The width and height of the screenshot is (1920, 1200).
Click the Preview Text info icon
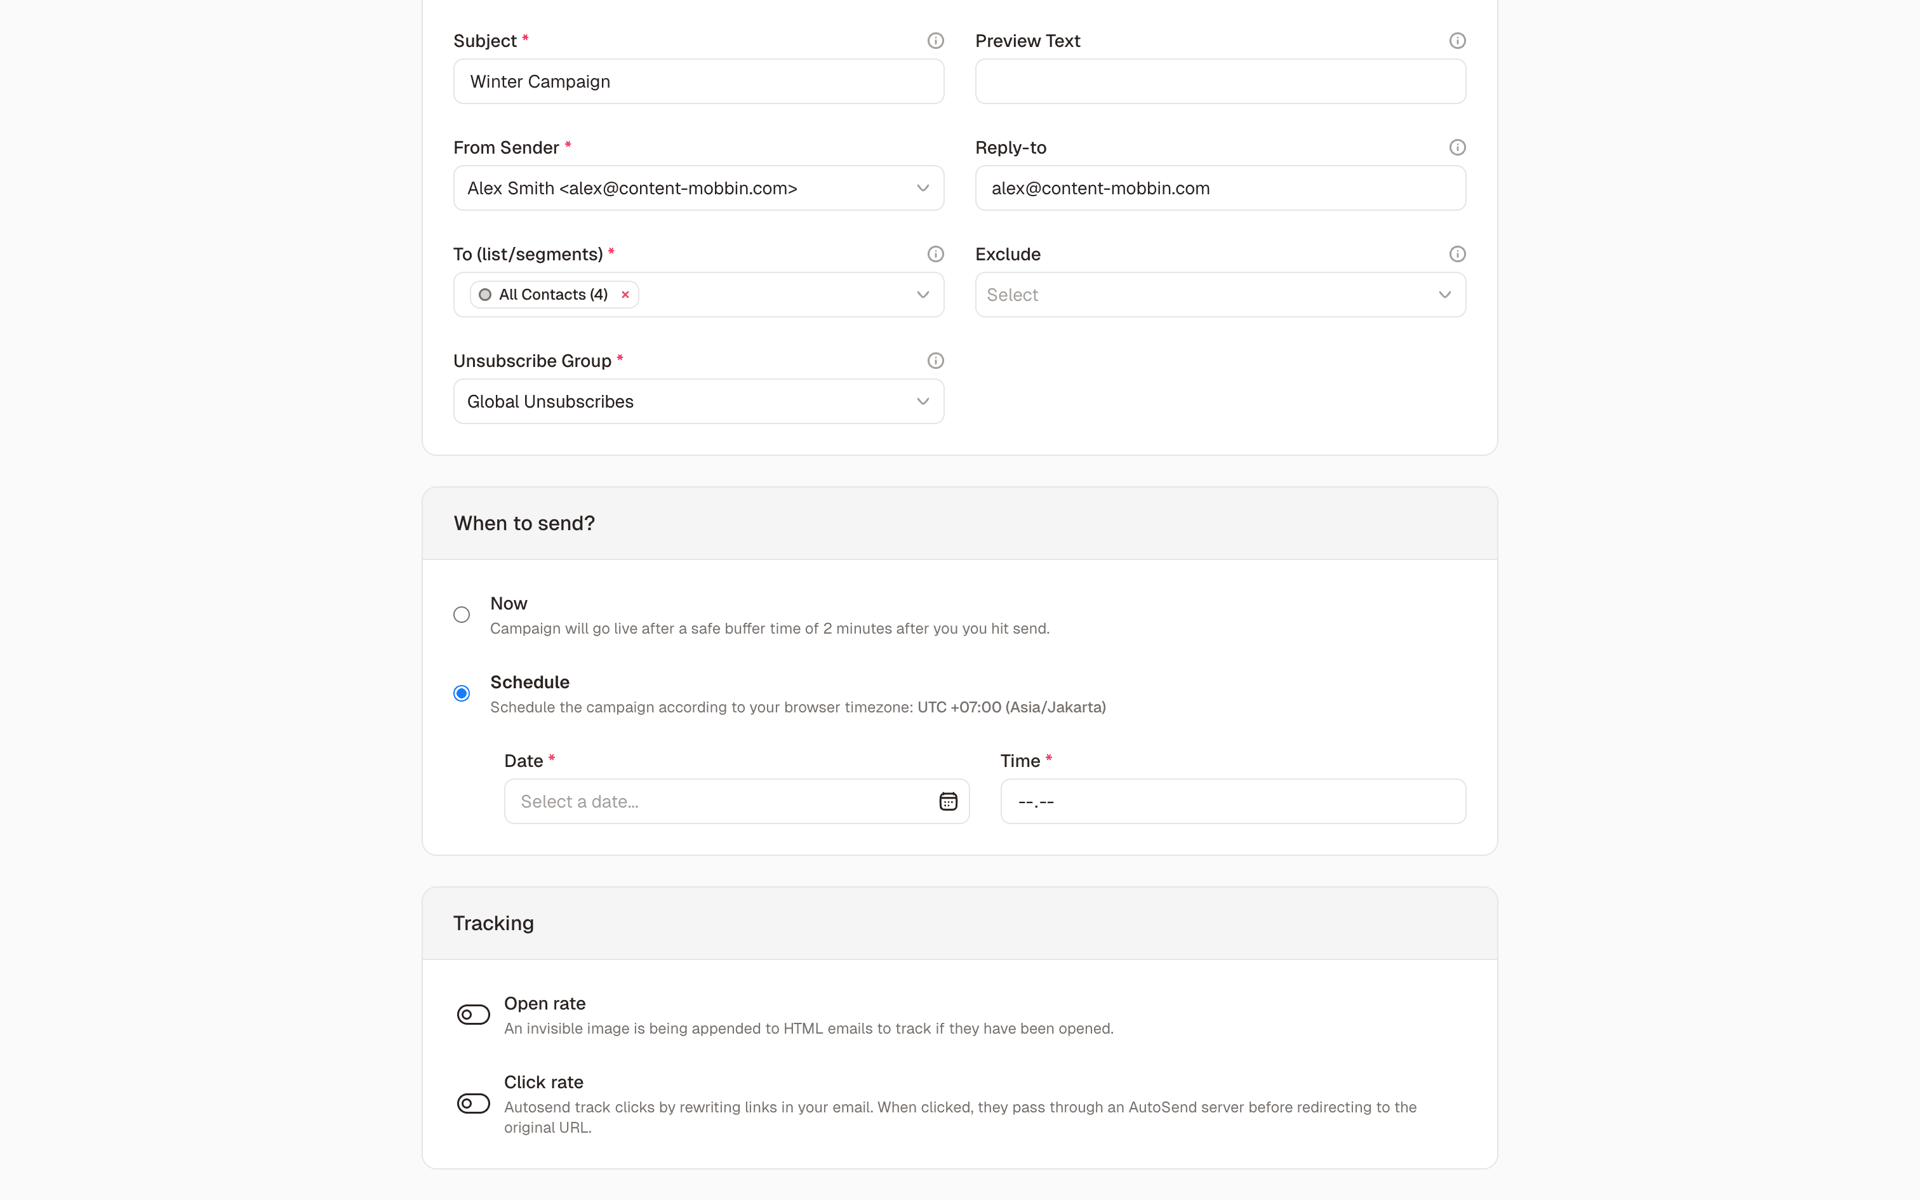click(1457, 41)
